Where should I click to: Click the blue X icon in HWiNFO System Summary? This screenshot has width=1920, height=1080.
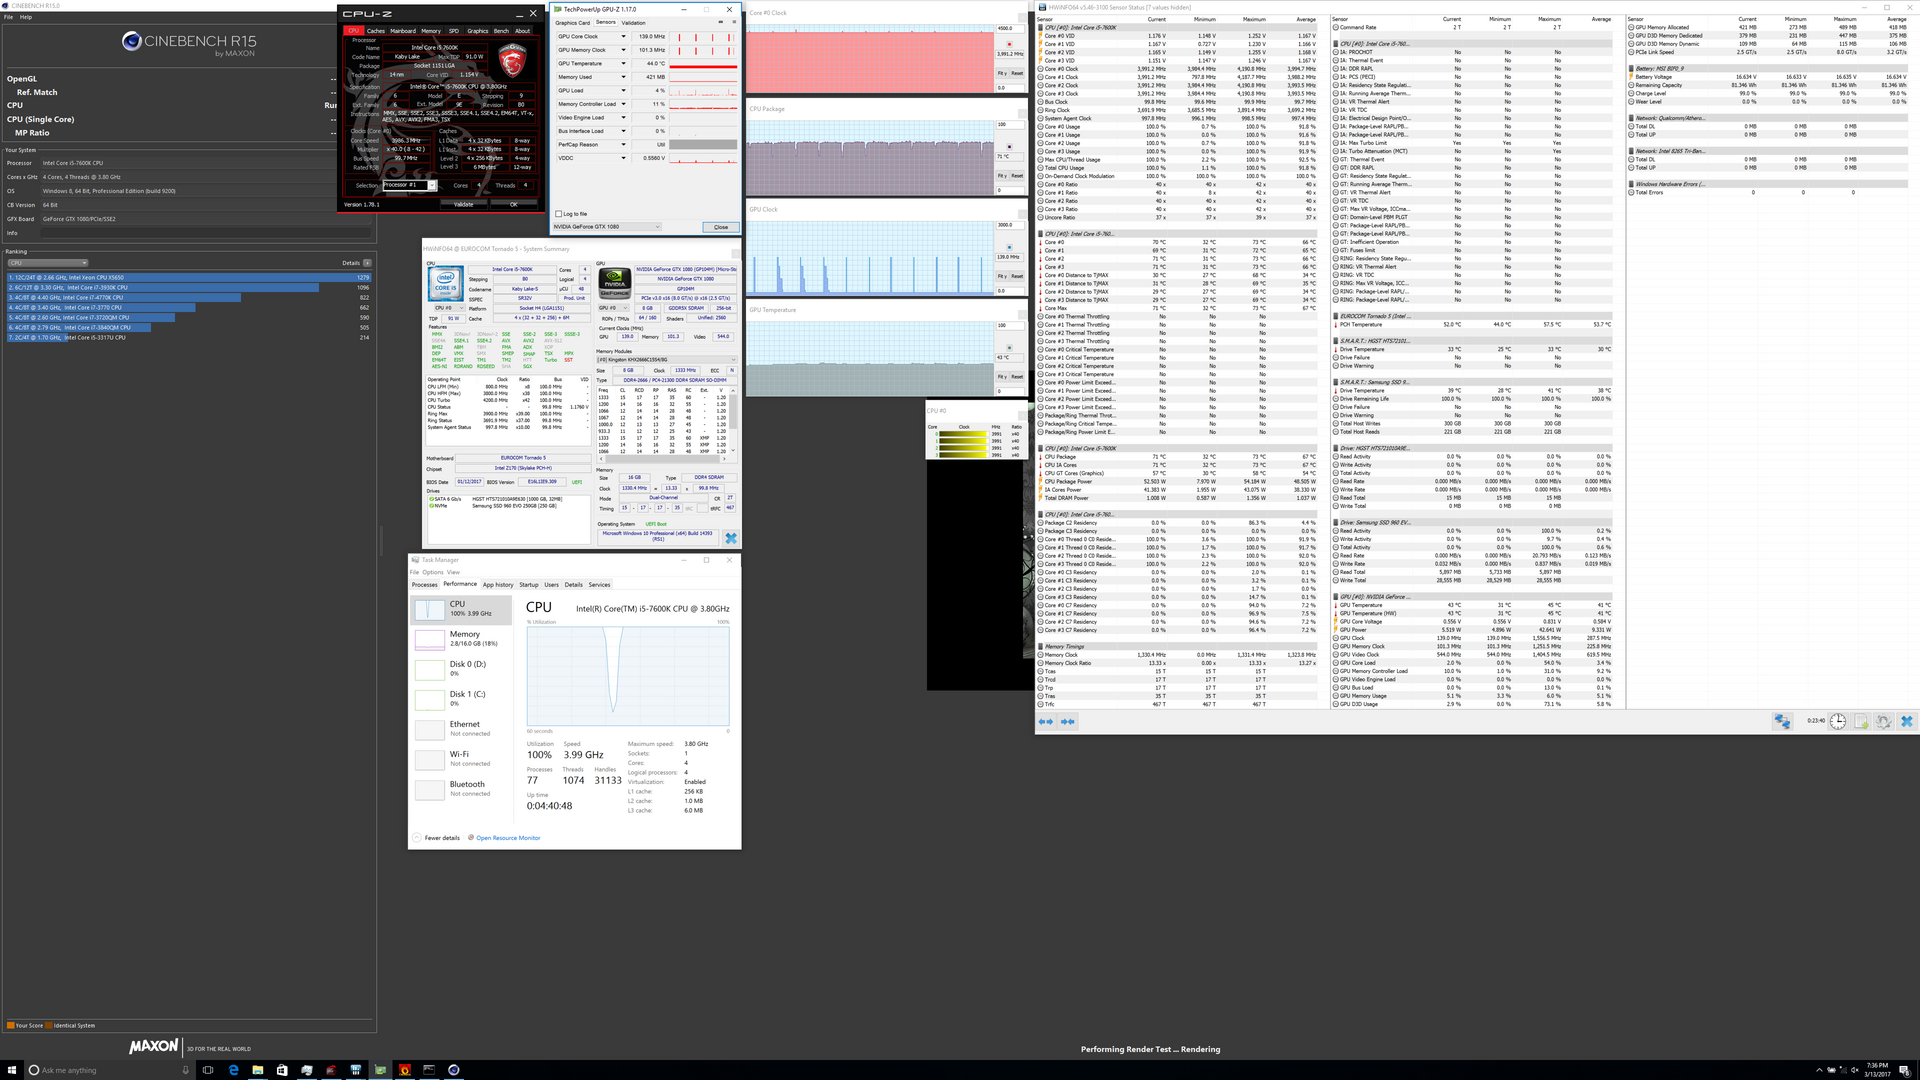coord(731,538)
